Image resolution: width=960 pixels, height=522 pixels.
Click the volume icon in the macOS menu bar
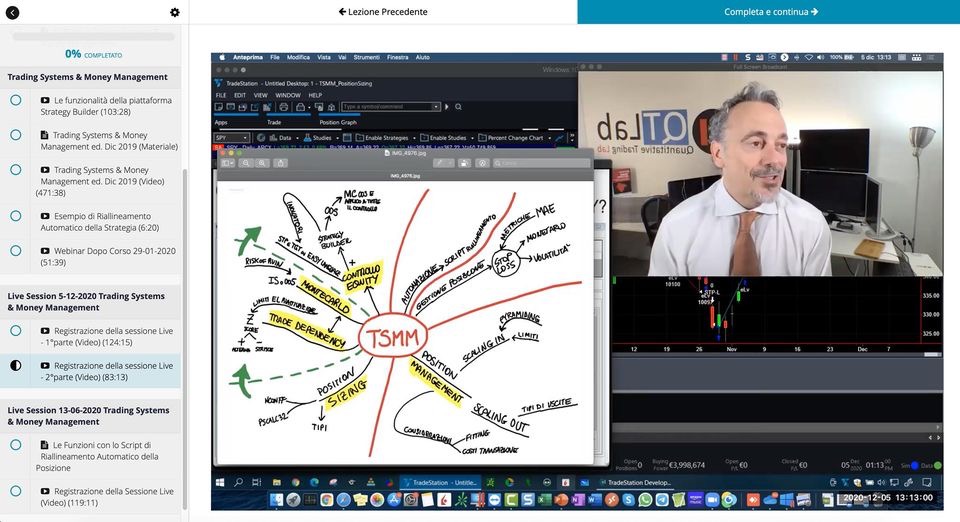(820, 58)
